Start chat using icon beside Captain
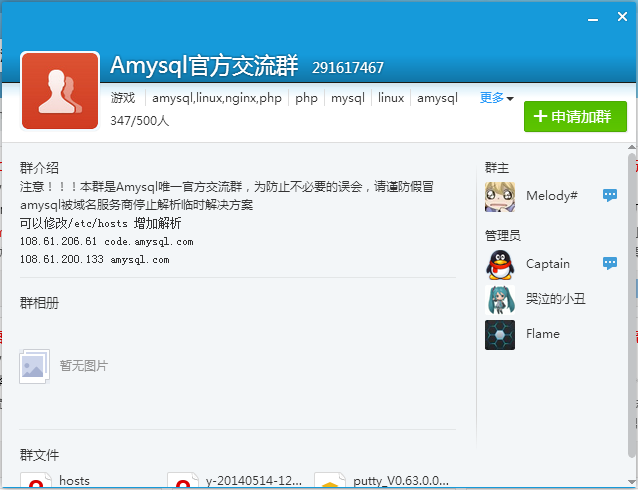The height and width of the screenshot is (490, 638). (609, 264)
